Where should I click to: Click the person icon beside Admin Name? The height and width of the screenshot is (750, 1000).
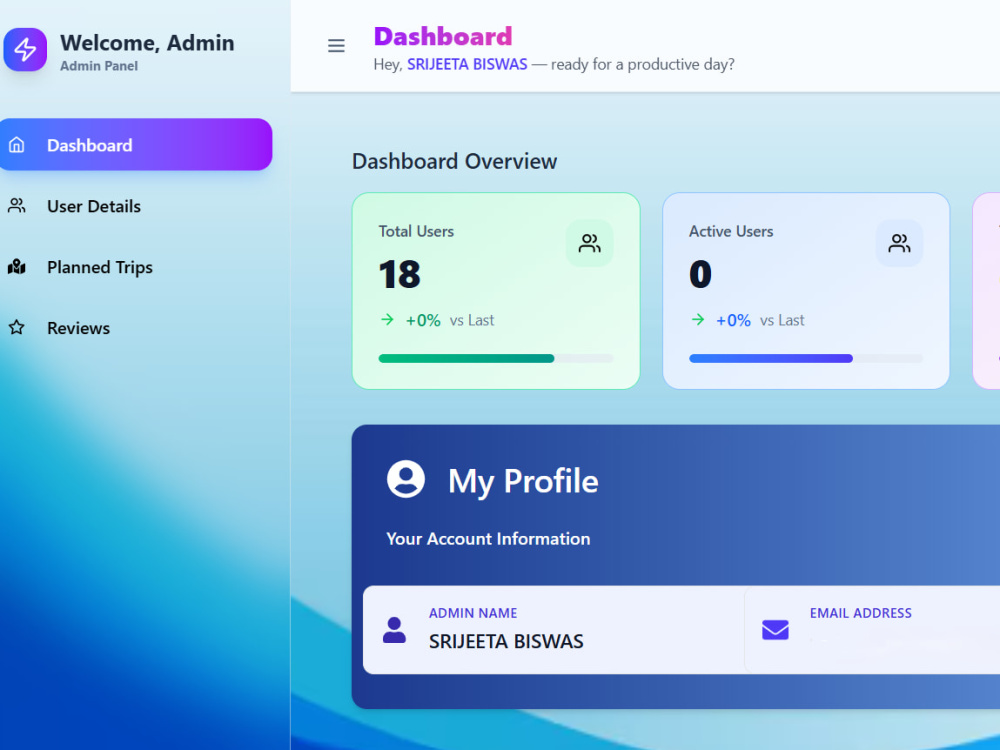click(394, 630)
